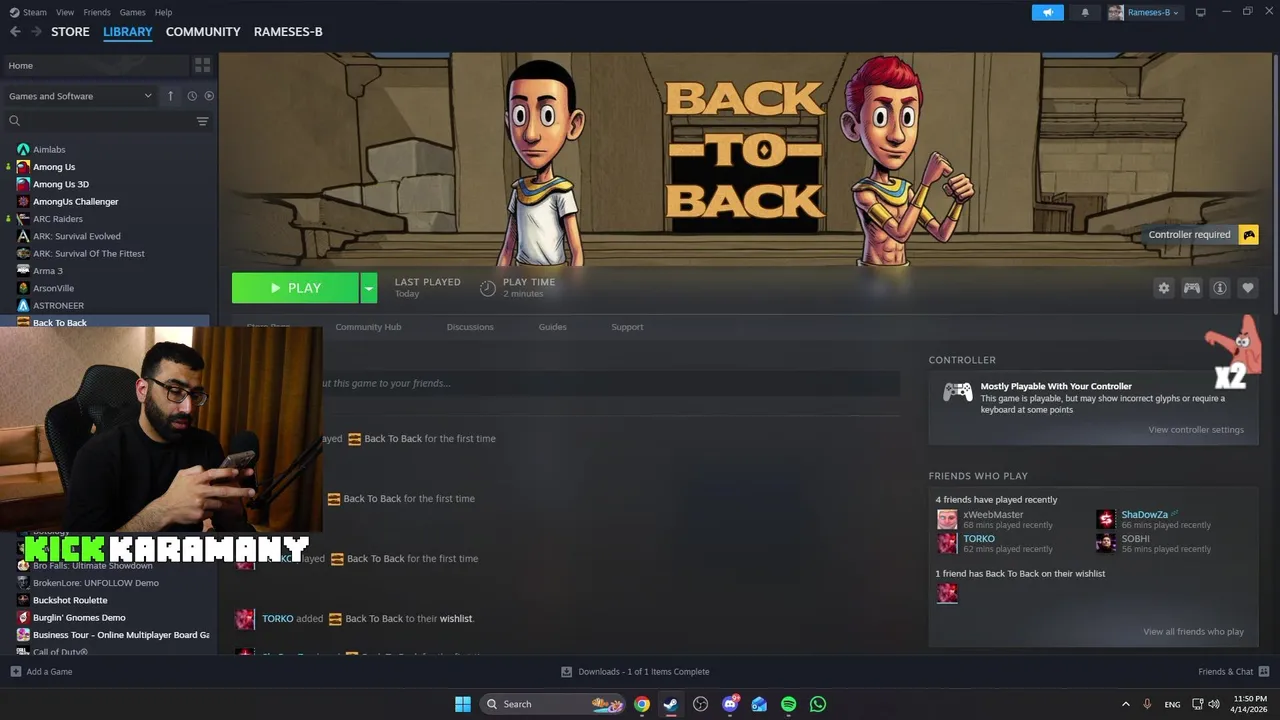This screenshot has width=1280, height=720.
Task: Open game settings gear for Back To Back
Action: click(x=1163, y=288)
